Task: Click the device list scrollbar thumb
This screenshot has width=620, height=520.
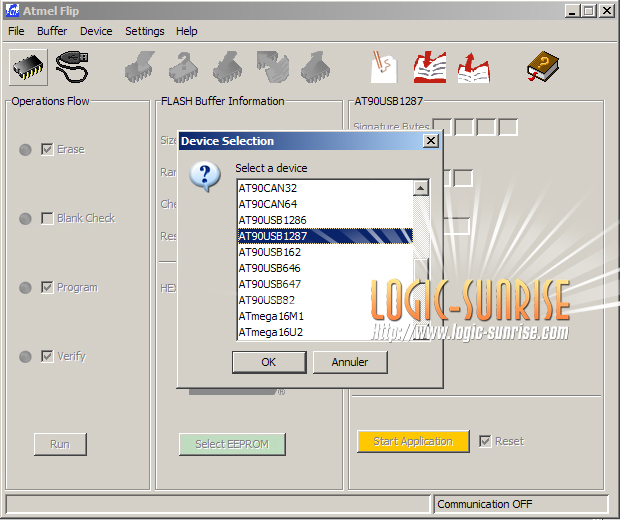Action: [421, 270]
